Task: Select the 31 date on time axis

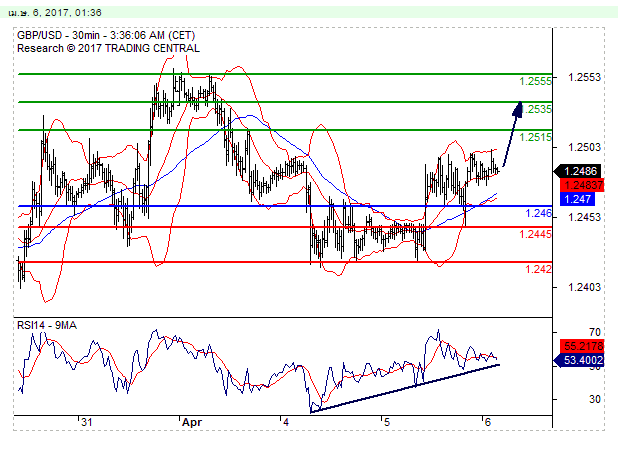Action: (x=88, y=423)
